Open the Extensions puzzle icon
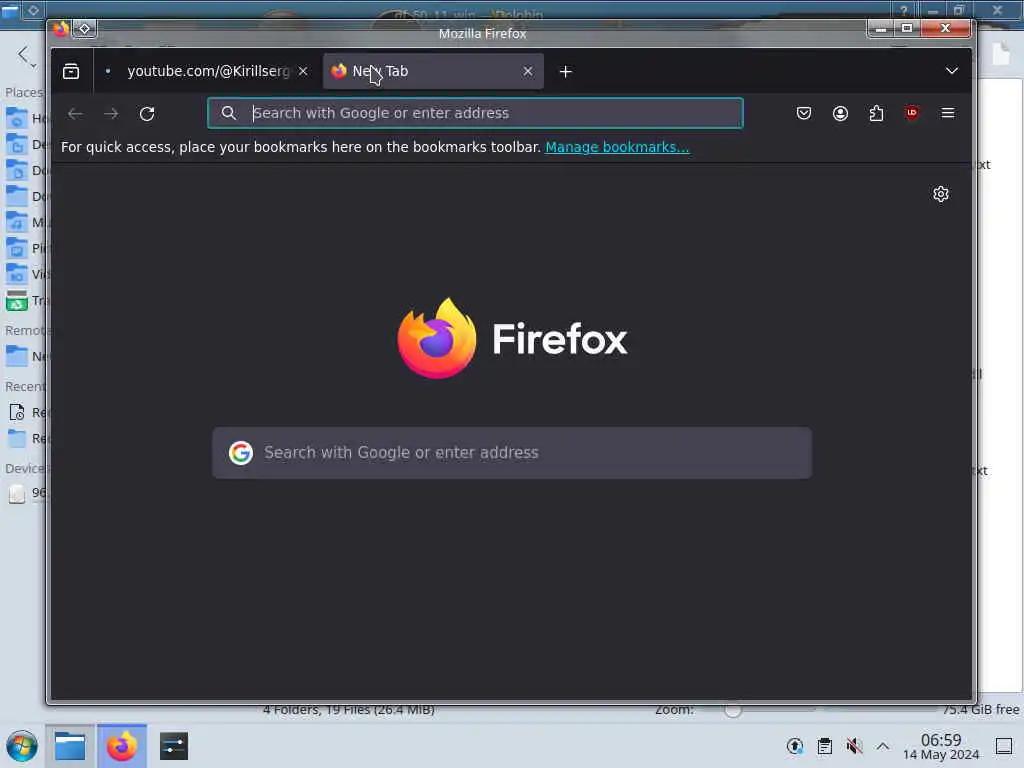Image resolution: width=1024 pixels, height=768 pixels. [876, 113]
